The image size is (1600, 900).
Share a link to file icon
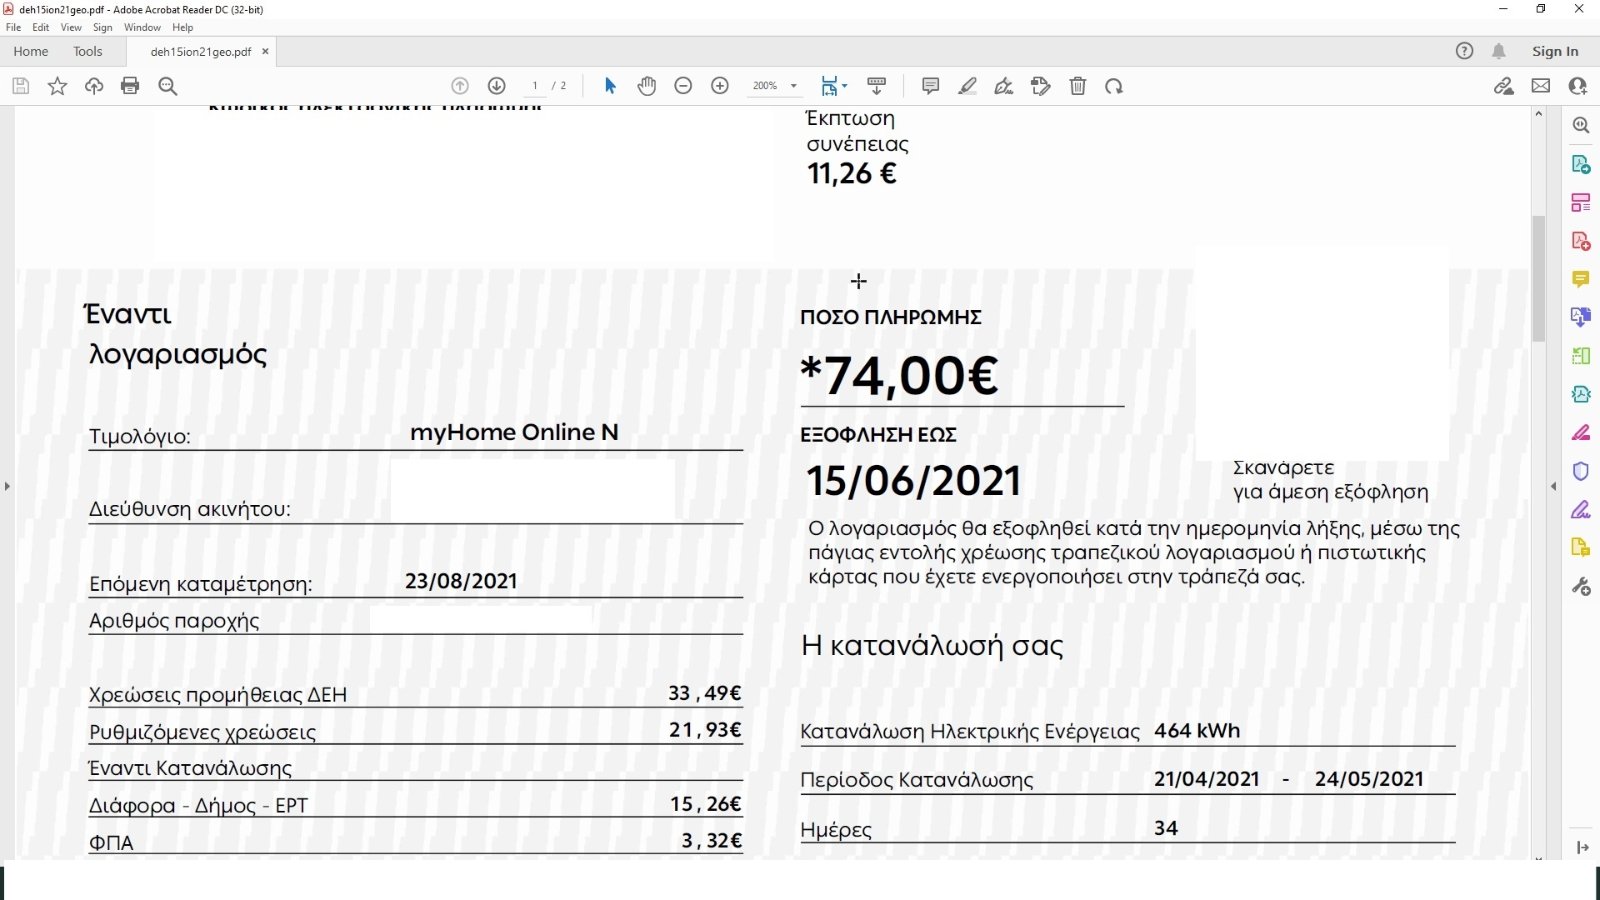[1504, 86]
